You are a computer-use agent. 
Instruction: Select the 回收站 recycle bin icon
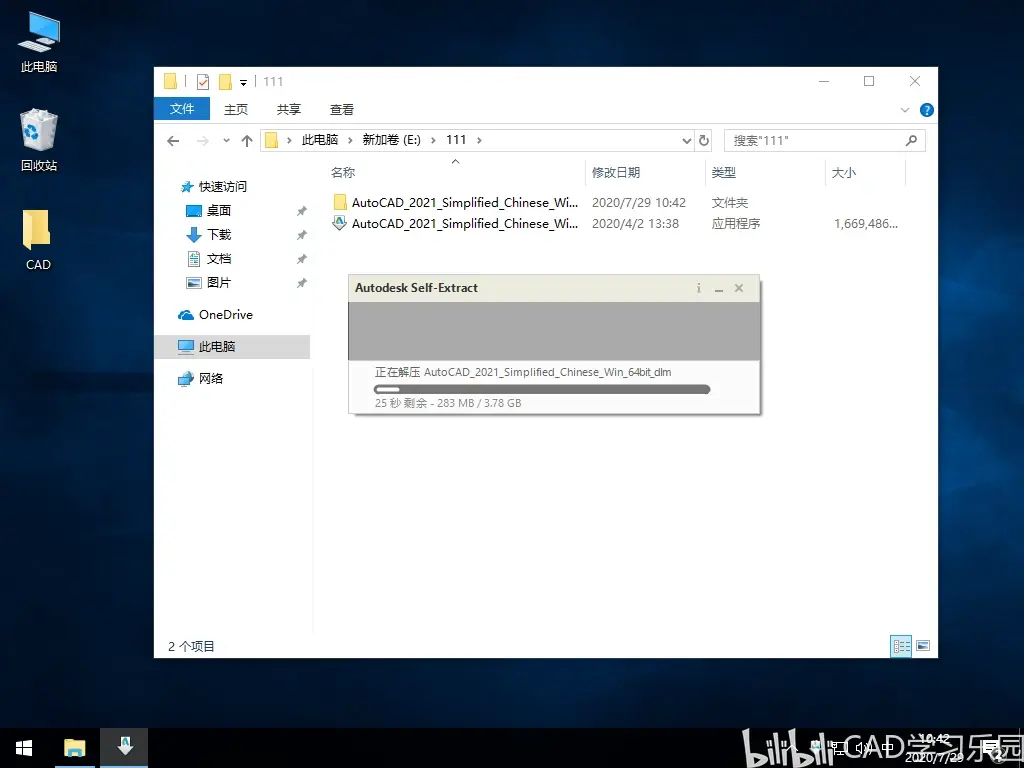tap(39, 140)
